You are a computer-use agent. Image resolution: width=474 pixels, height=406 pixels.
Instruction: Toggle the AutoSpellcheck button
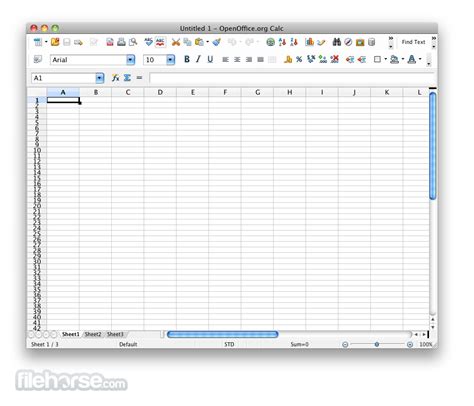(160, 42)
